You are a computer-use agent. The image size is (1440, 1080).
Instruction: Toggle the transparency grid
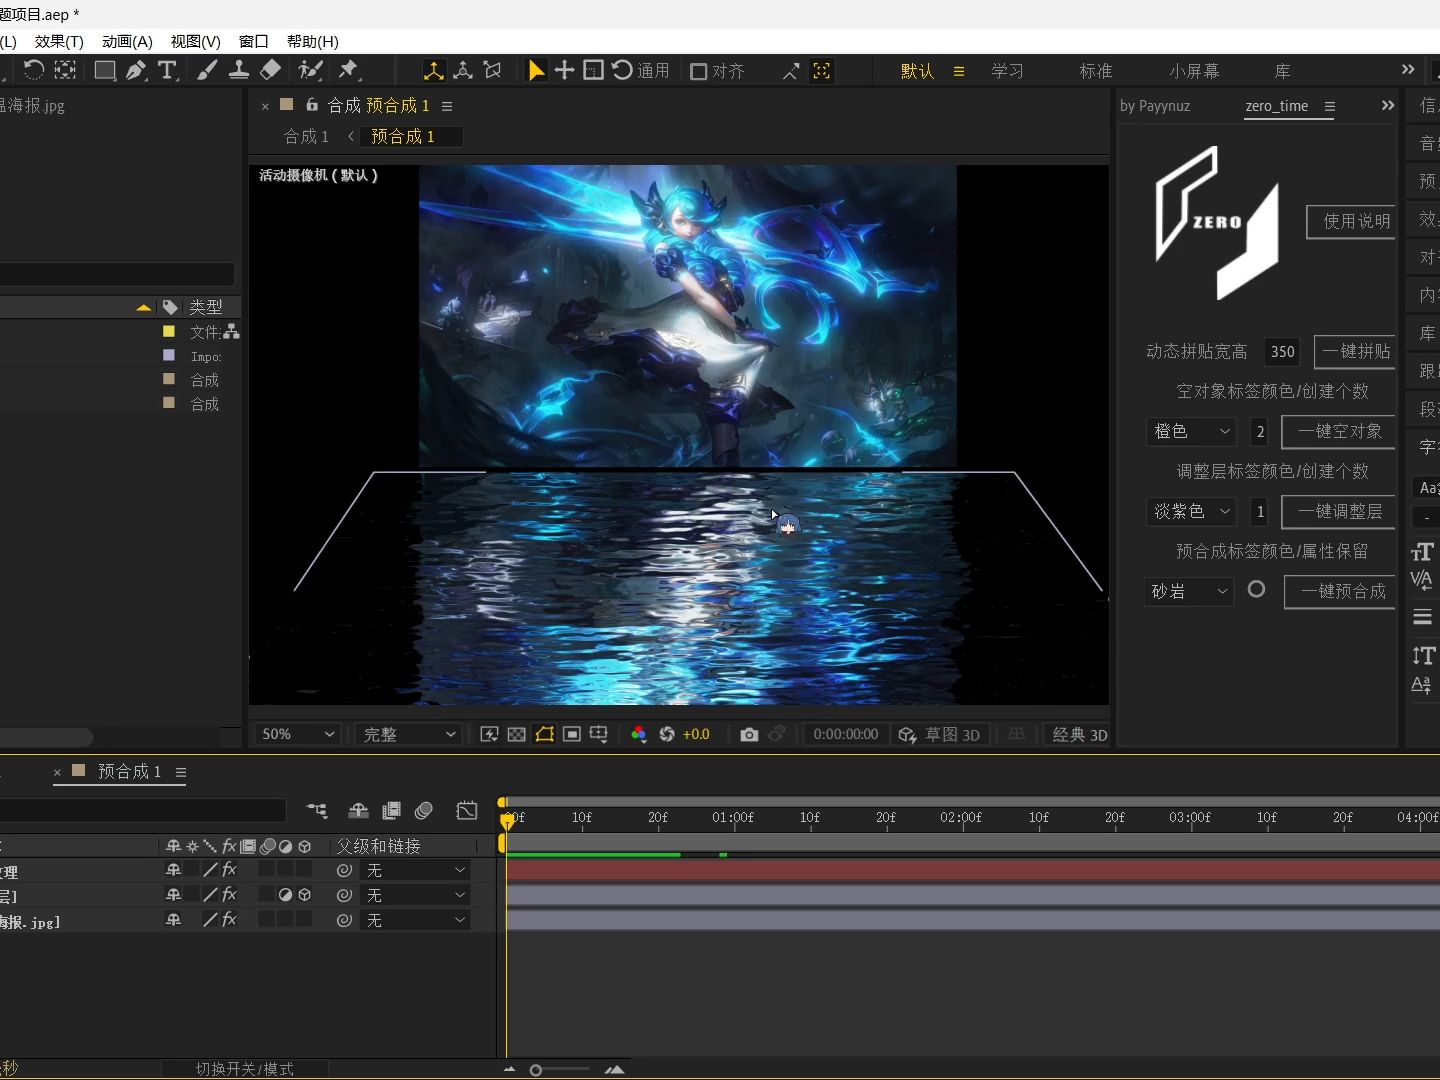coord(516,734)
